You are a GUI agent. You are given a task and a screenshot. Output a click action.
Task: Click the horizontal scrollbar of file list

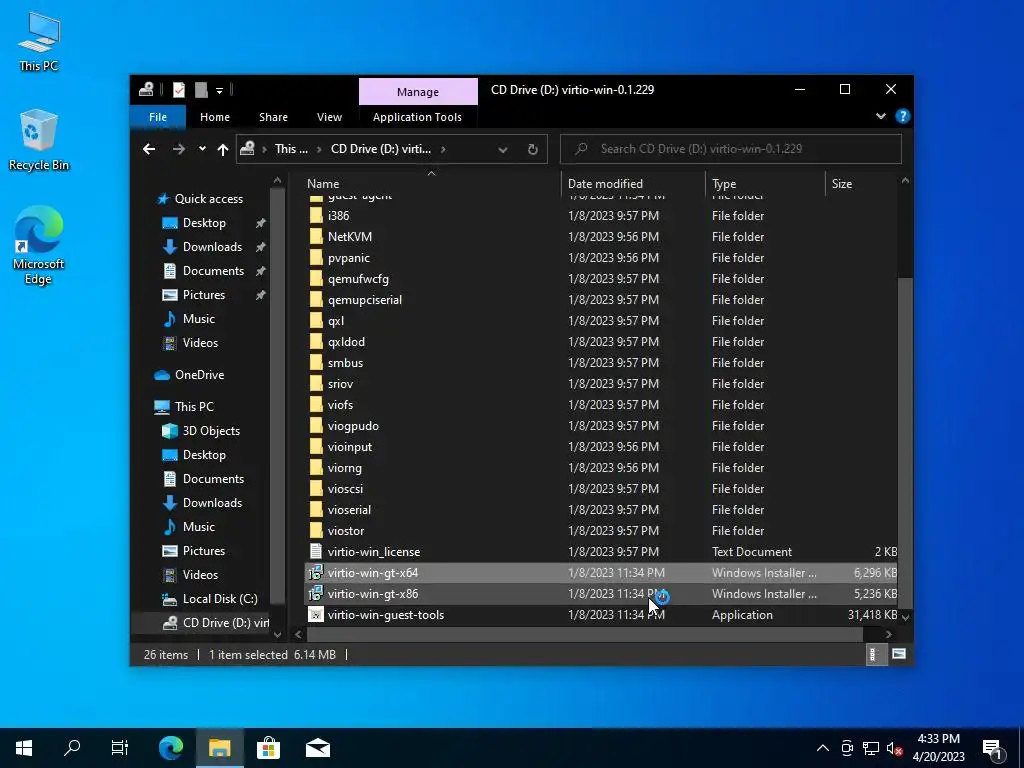click(x=584, y=634)
